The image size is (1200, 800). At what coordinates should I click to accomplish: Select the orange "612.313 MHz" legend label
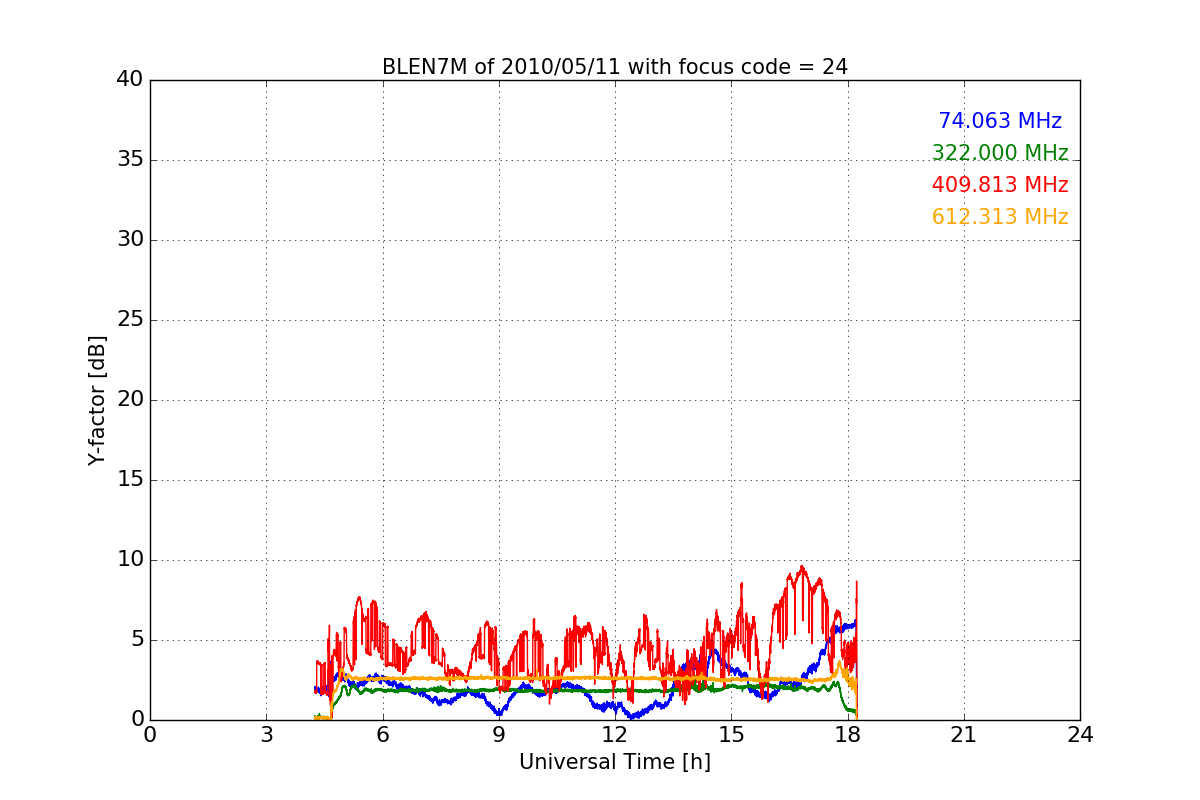tap(1000, 217)
